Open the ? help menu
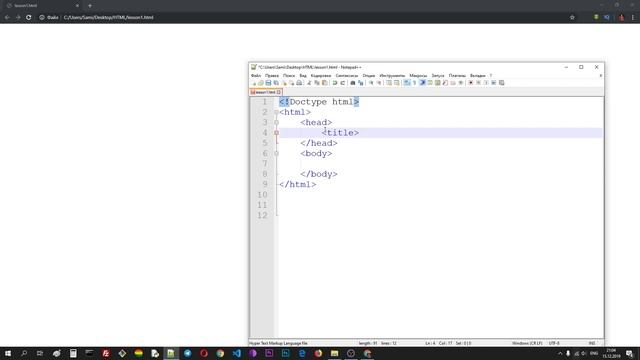 click(x=491, y=76)
